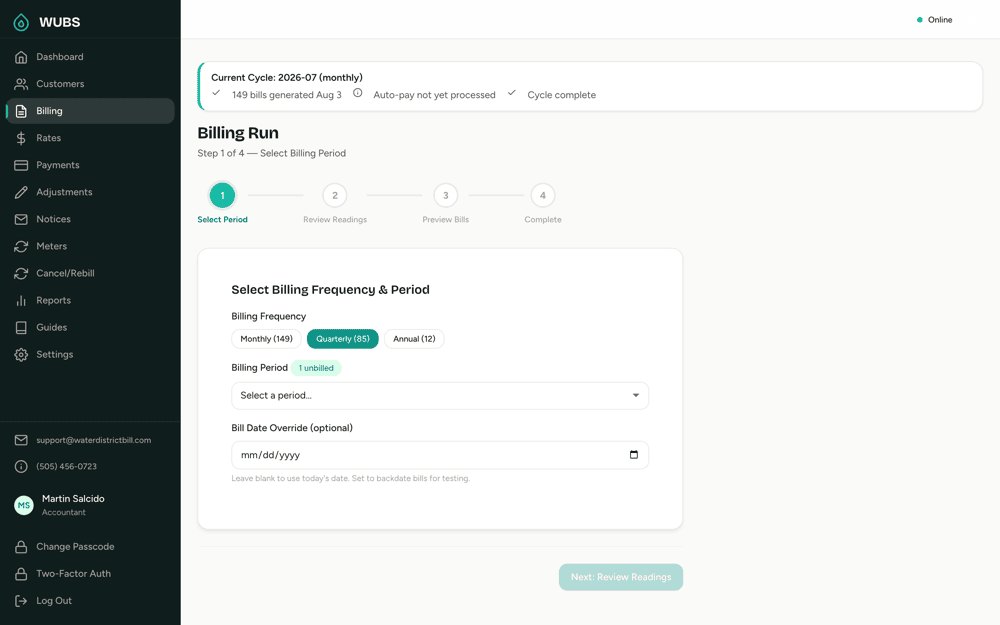Image resolution: width=1000 pixels, height=625 pixels.
Task: Click the checkmark beside 149 bills generated
Action: (x=216, y=93)
